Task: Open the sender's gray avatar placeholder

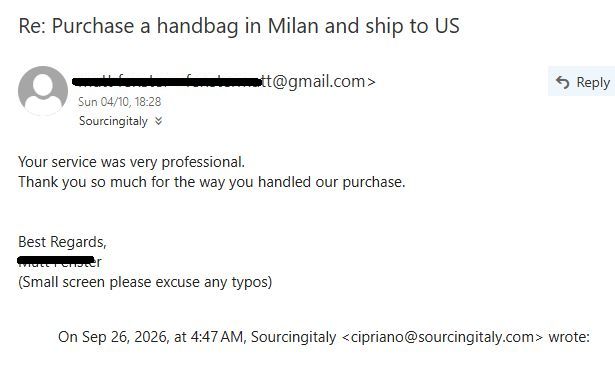Action: coord(43,91)
